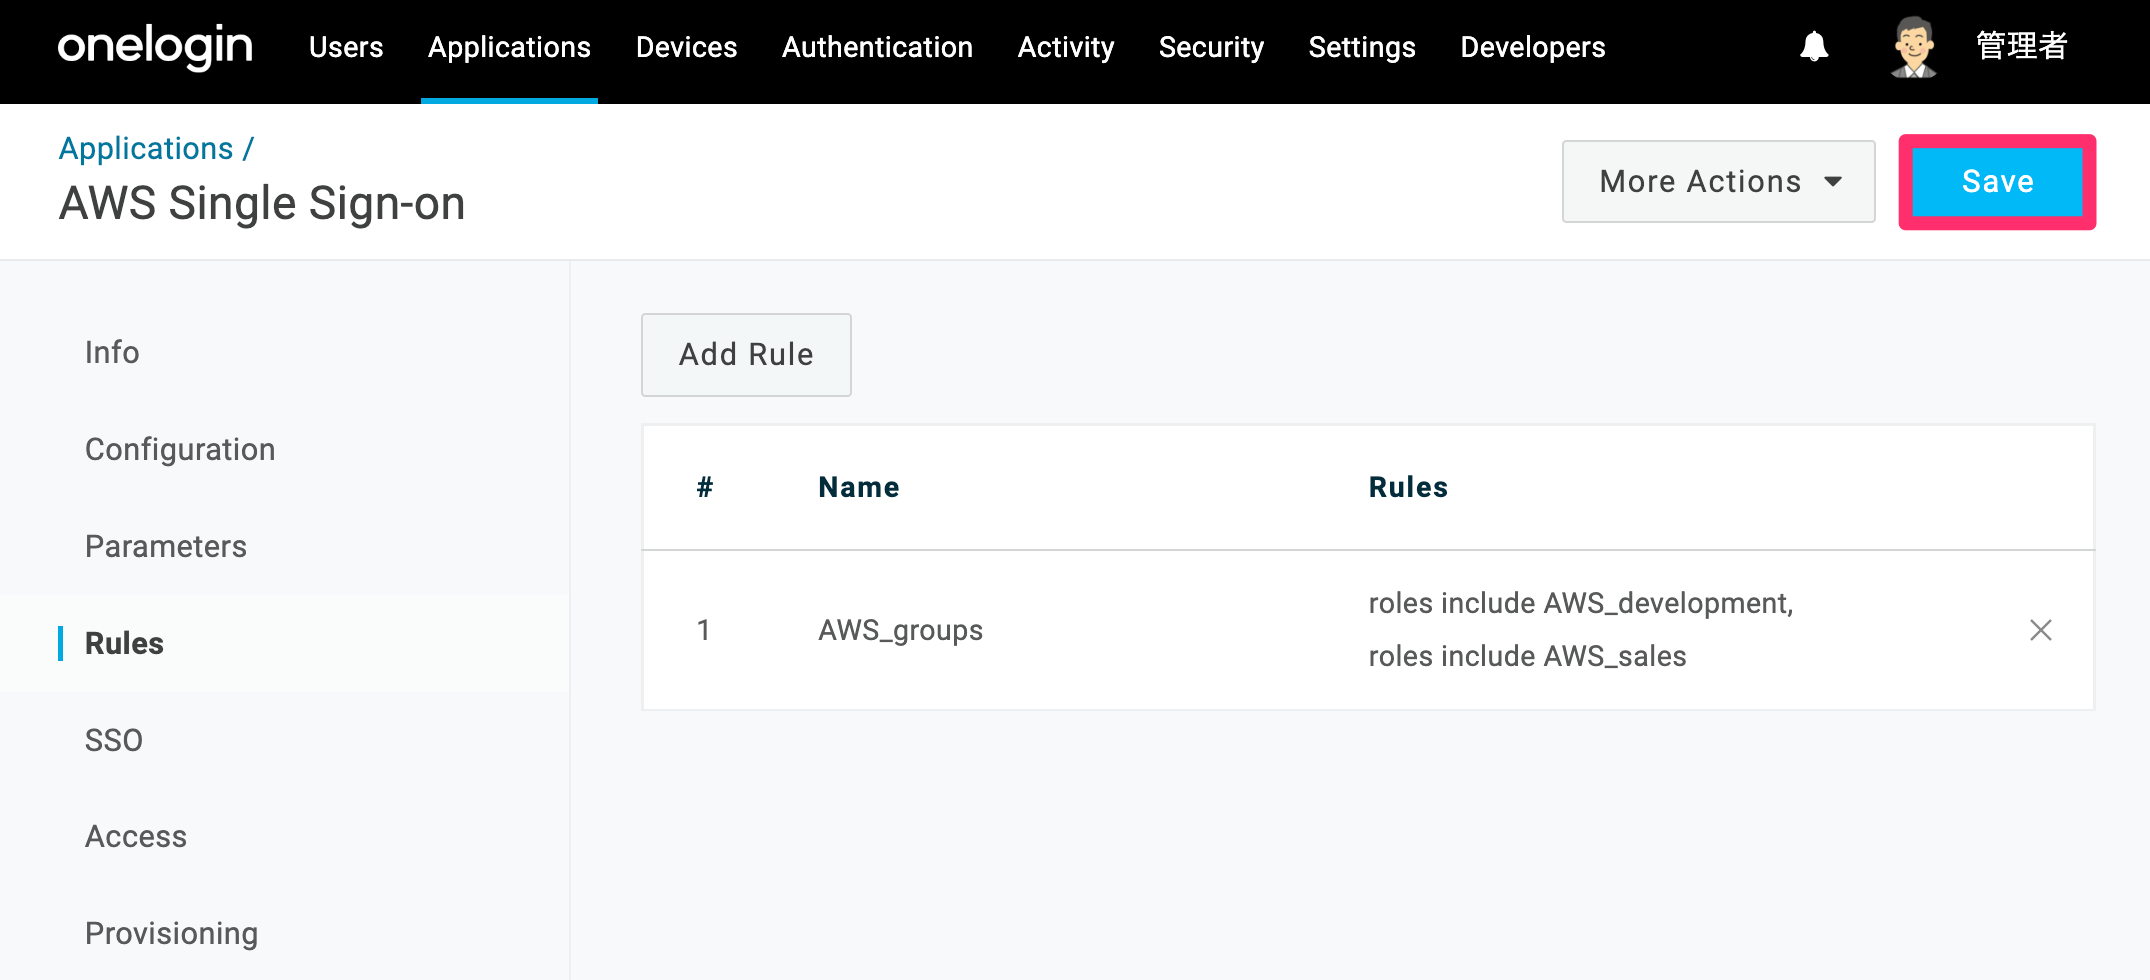The image size is (2150, 980).
Task: Switch to the Provisioning tab
Action: tap(172, 933)
